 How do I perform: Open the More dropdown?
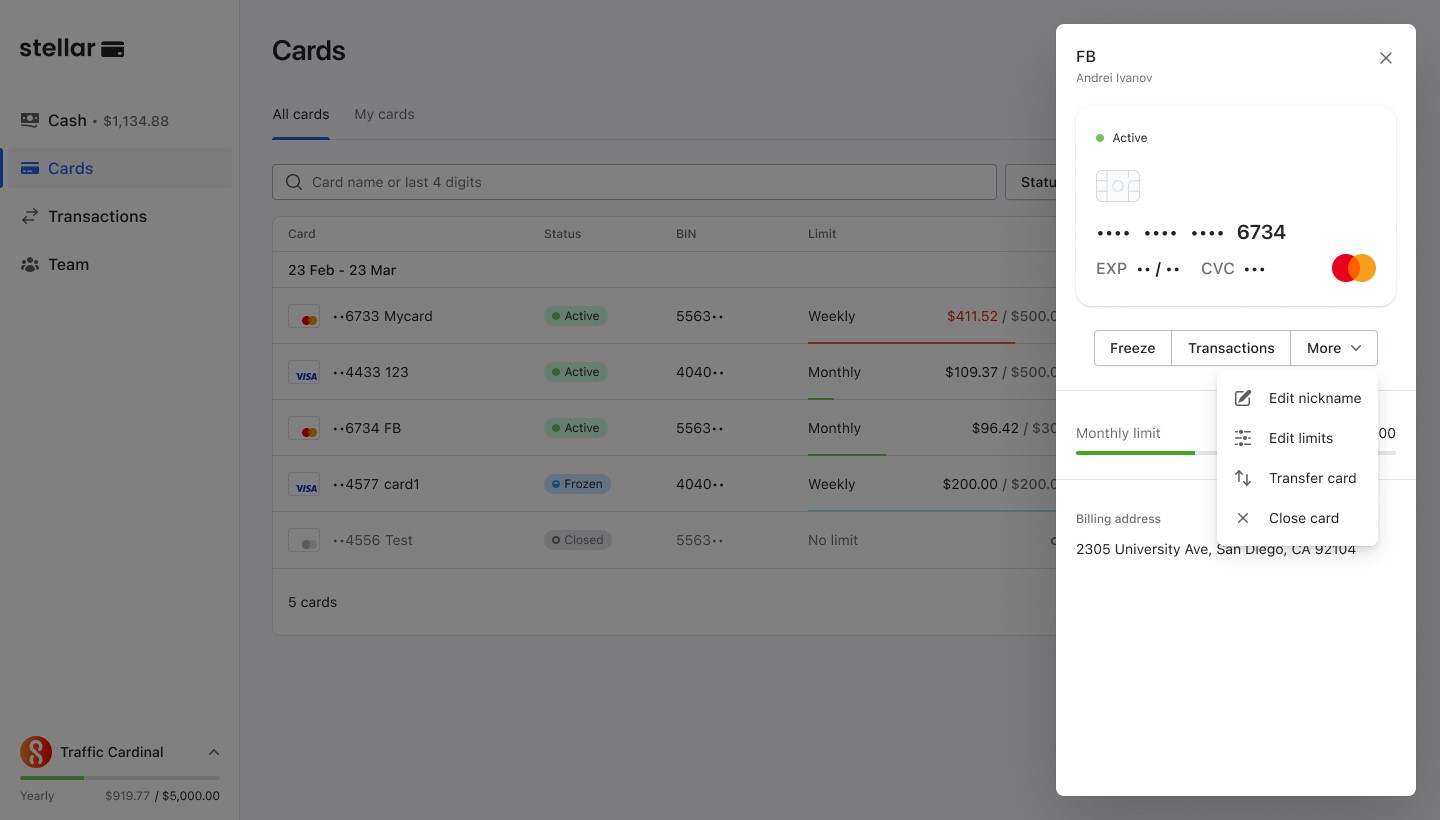pos(1334,348)
